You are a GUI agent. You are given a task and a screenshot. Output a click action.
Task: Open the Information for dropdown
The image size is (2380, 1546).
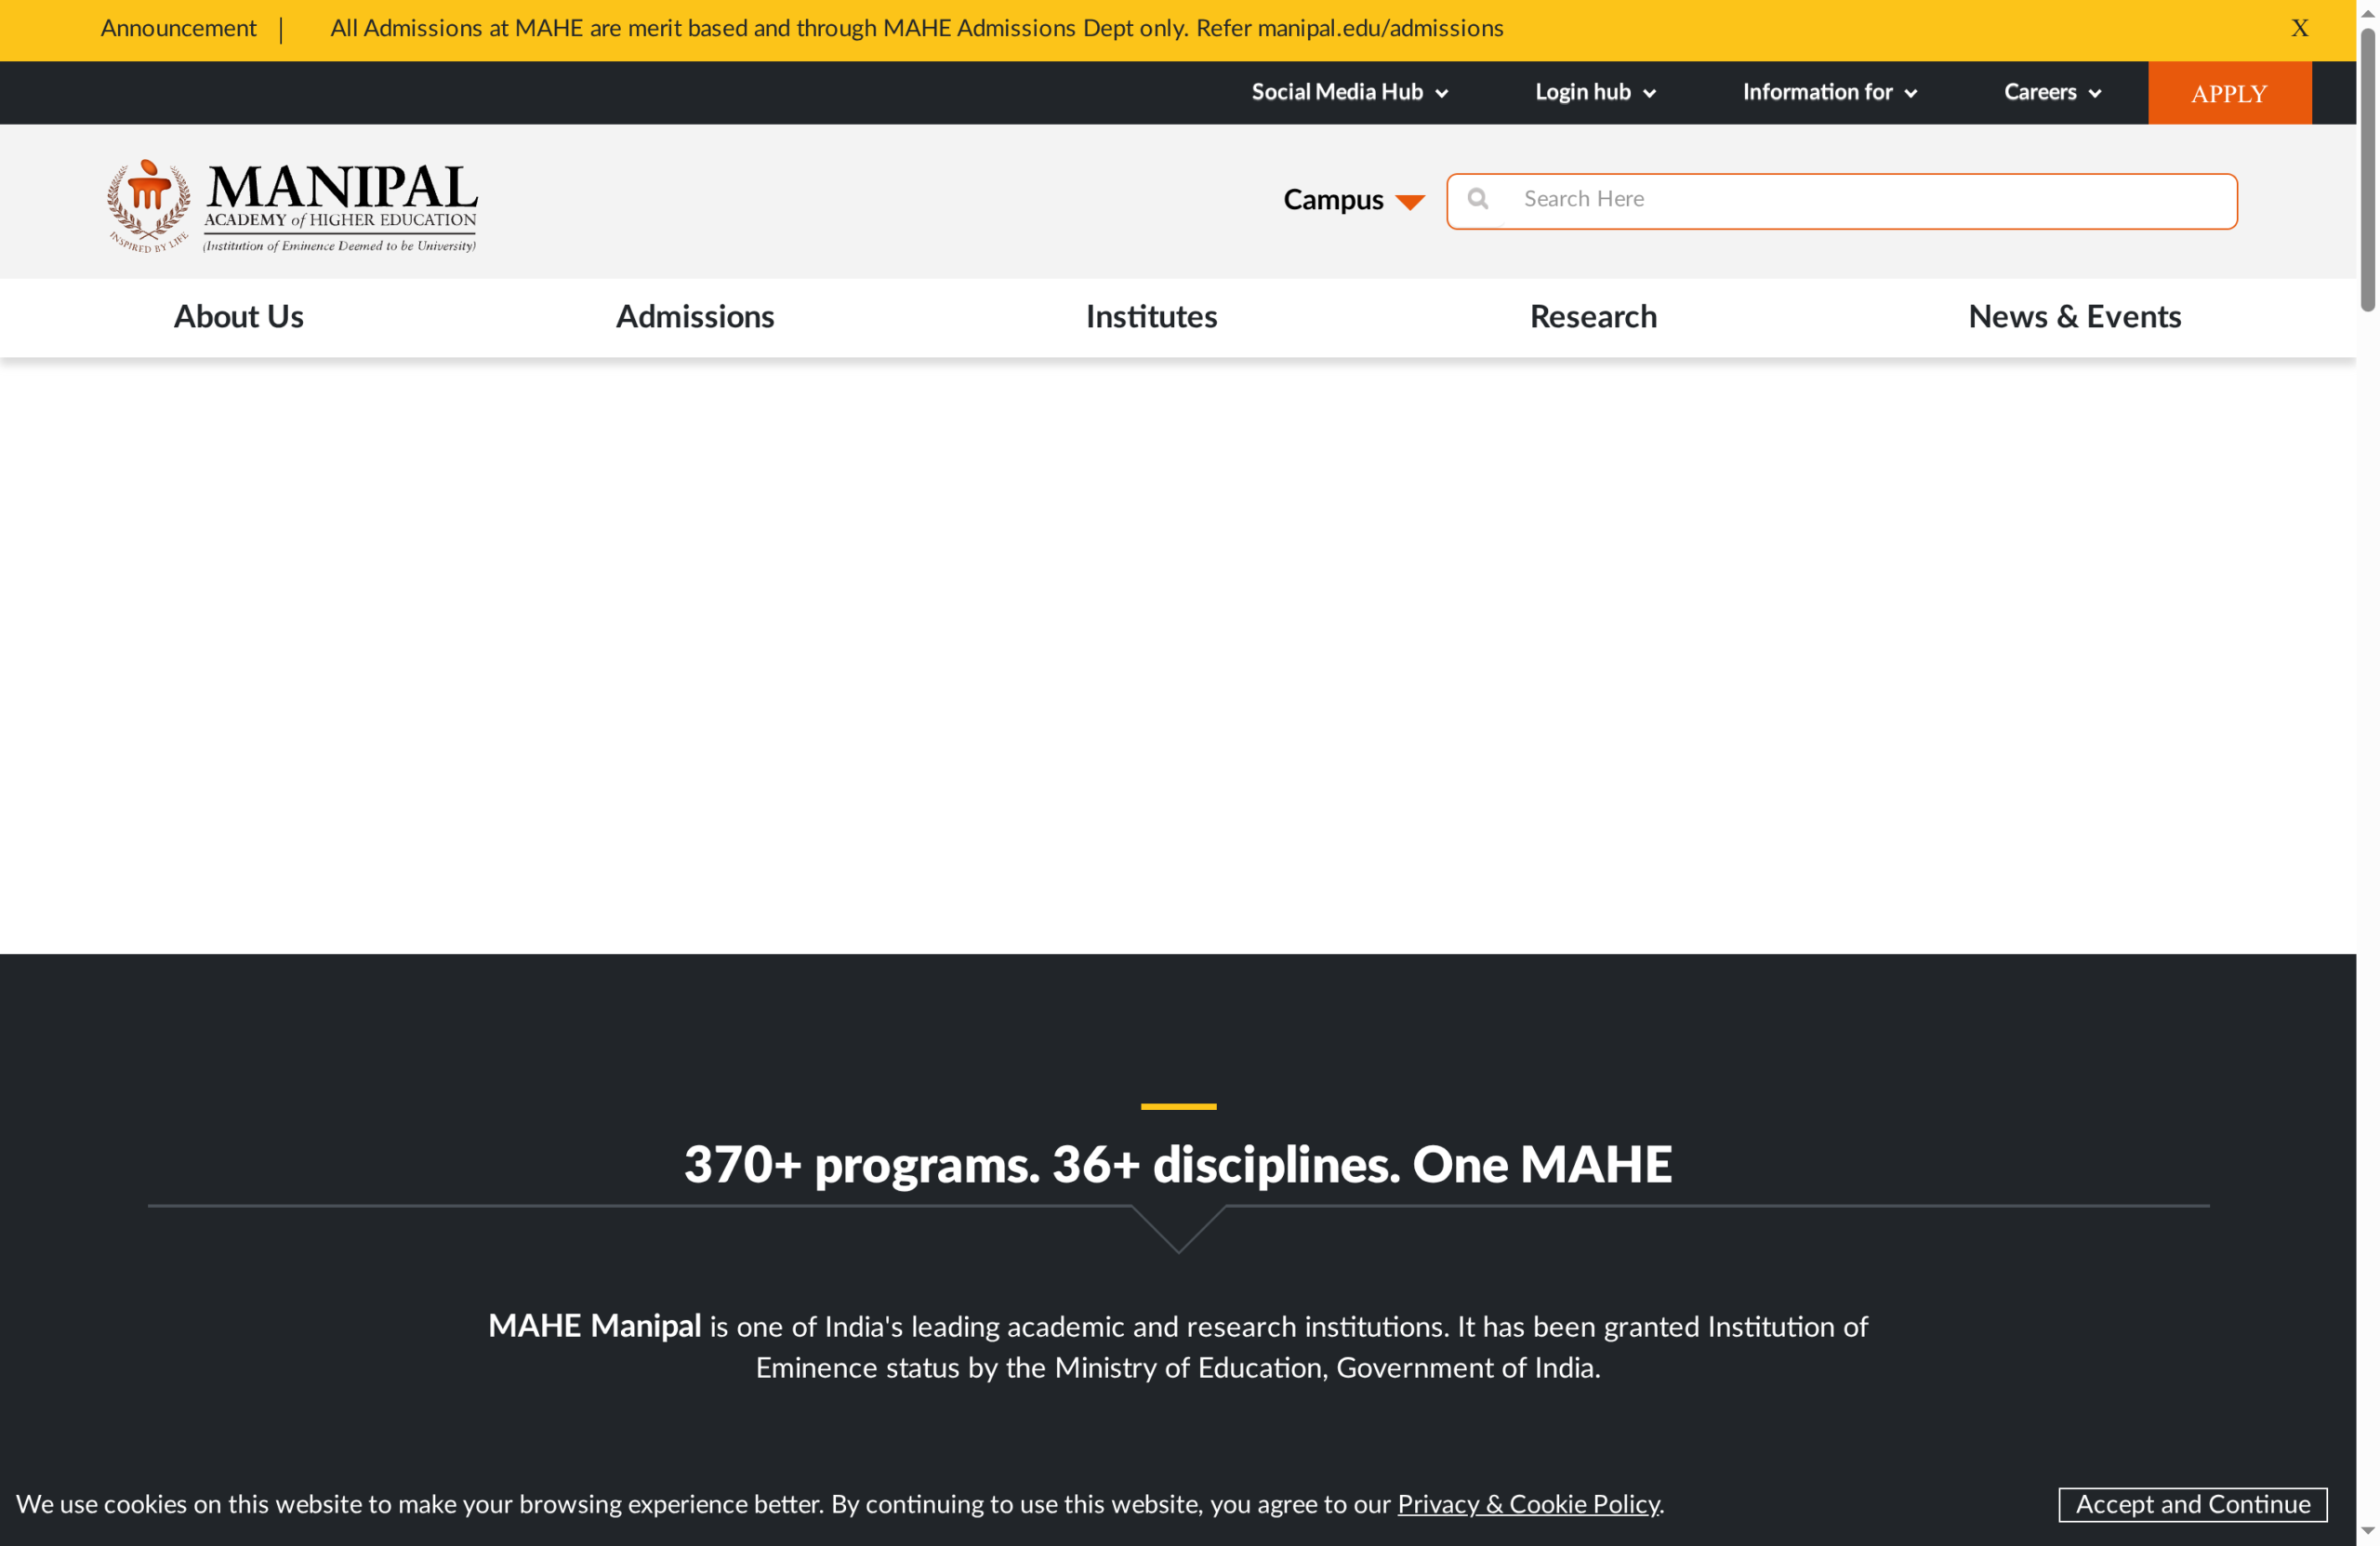(x=1829, y=92)
